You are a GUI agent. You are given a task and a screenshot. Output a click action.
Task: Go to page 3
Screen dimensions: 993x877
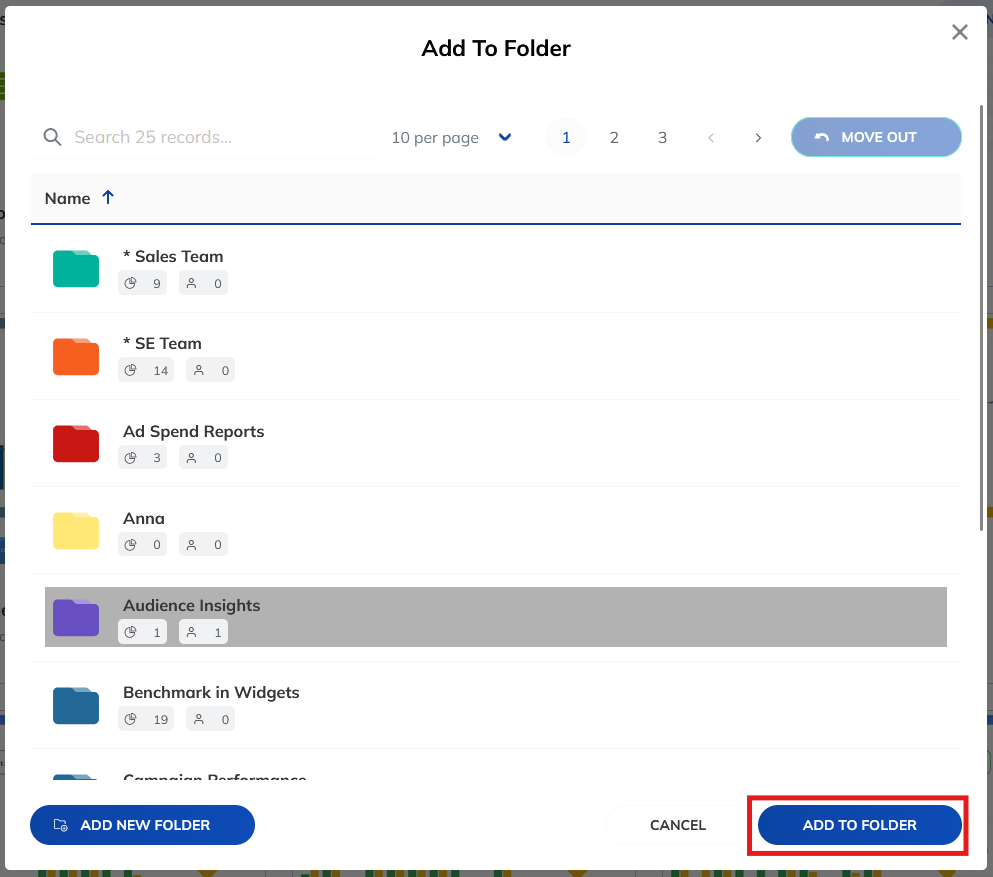tap(662, 137)
